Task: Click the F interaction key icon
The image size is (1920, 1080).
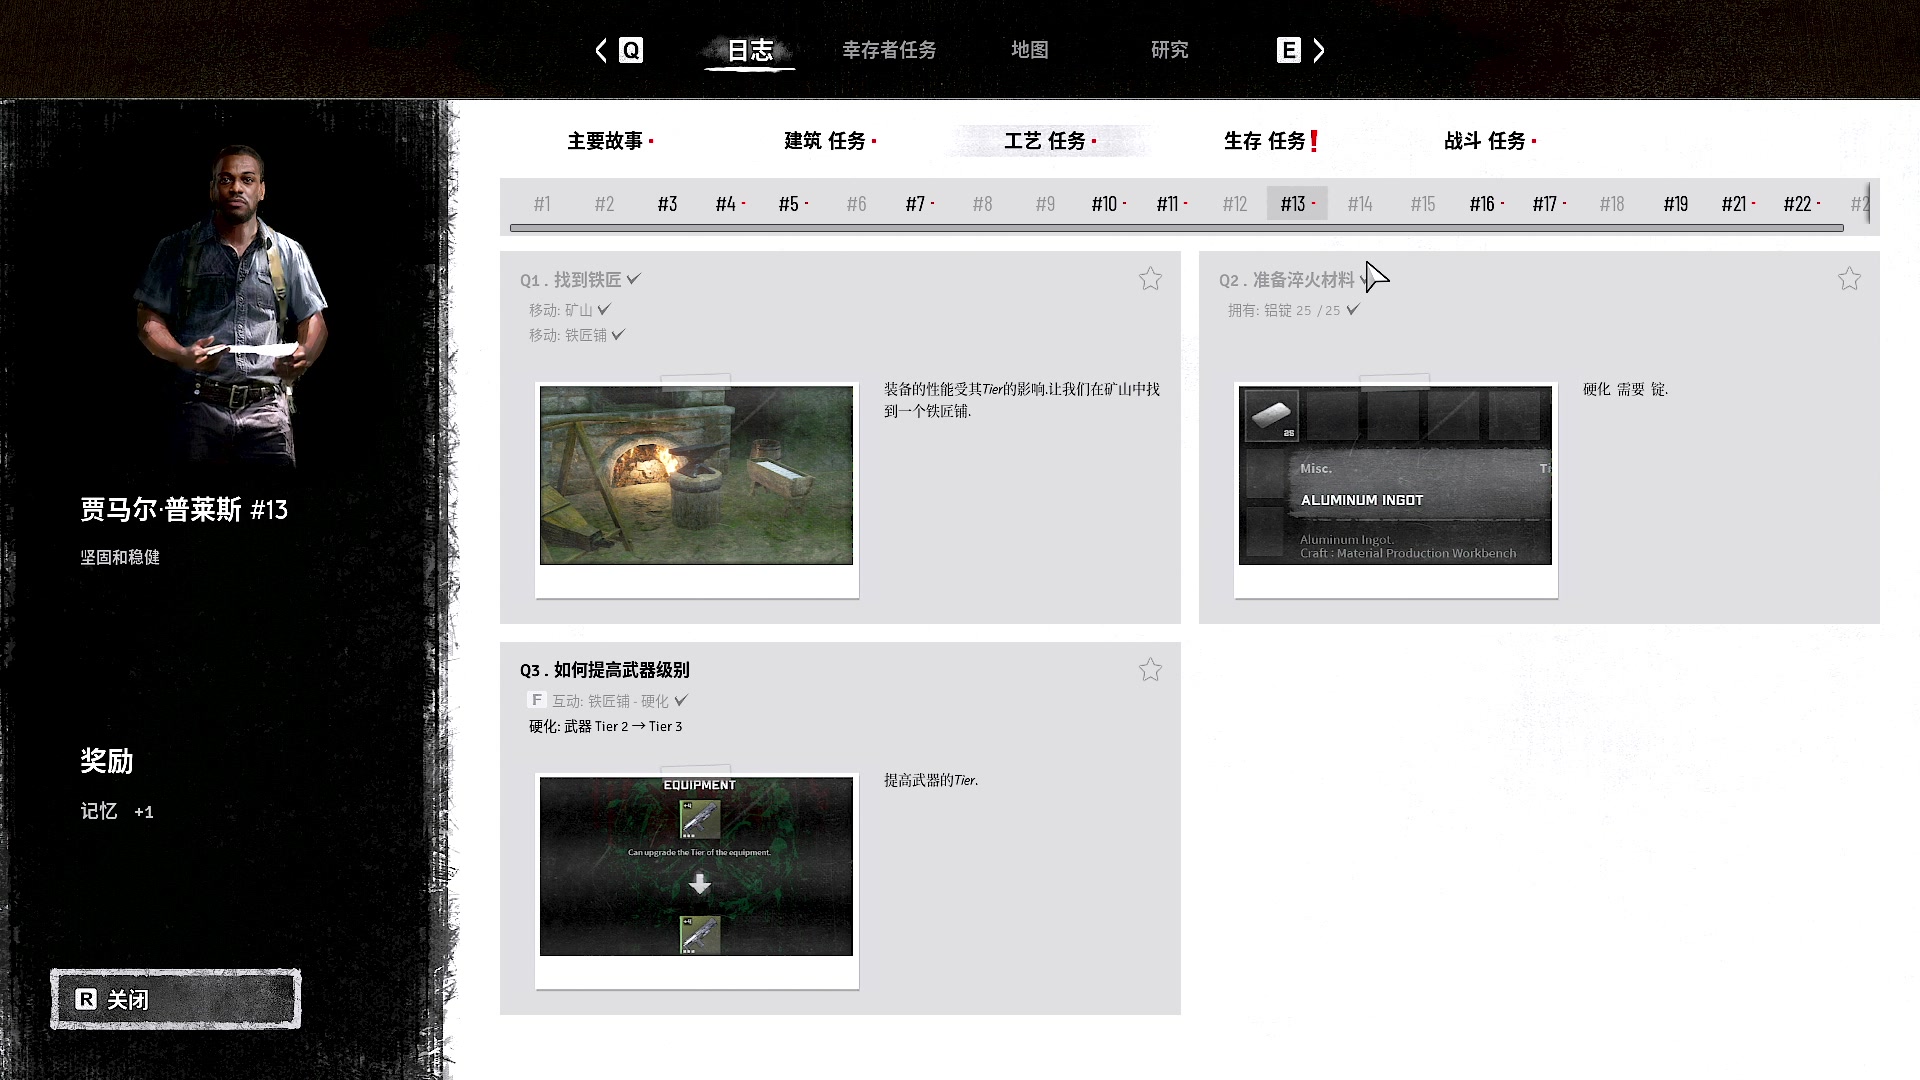Action: click(536, 700)
